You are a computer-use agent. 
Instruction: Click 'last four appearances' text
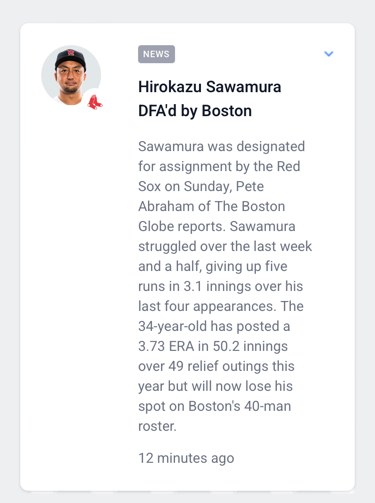pos(206,306)
